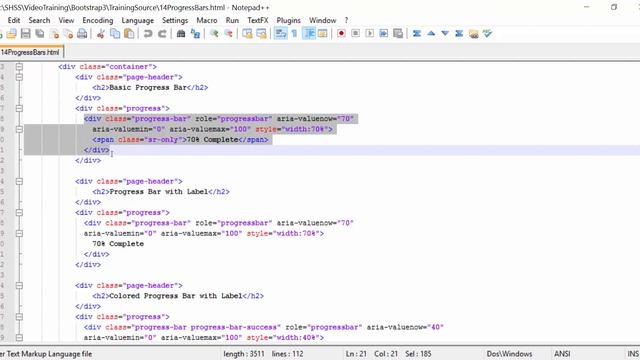Screen dimensions: 640x360
Task: Click the spell-check checkmark toolbar icon
Action: pos(487,33)
